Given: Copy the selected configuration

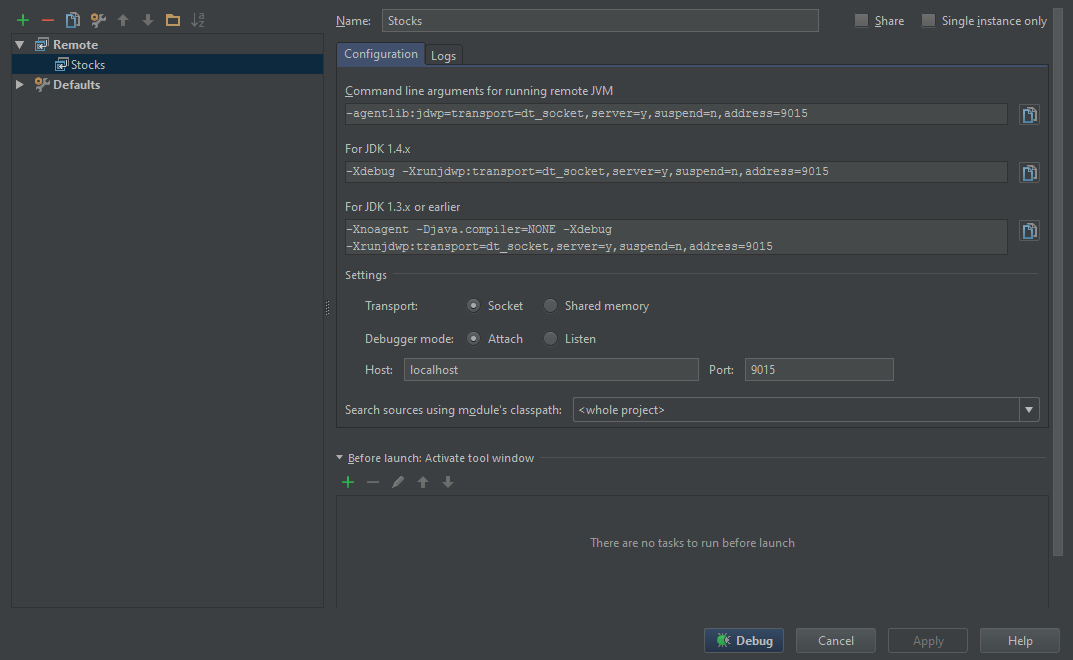Looking at the screenshot, I should (x=72, y=20).
